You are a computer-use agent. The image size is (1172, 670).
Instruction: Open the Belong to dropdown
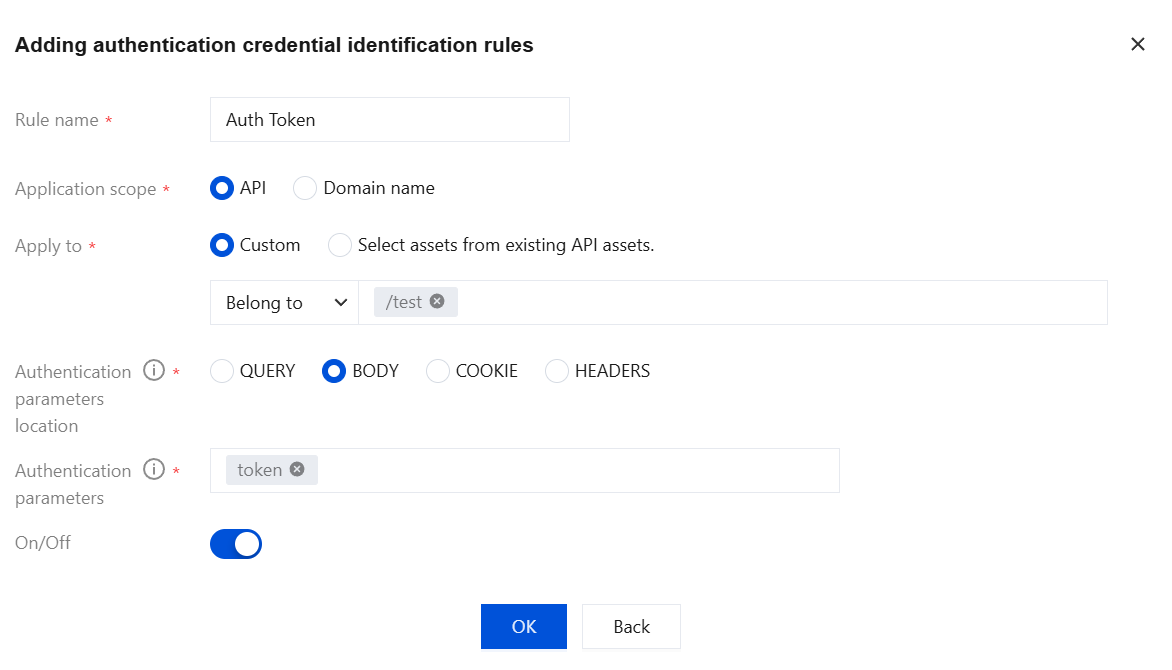coord(285,303)
